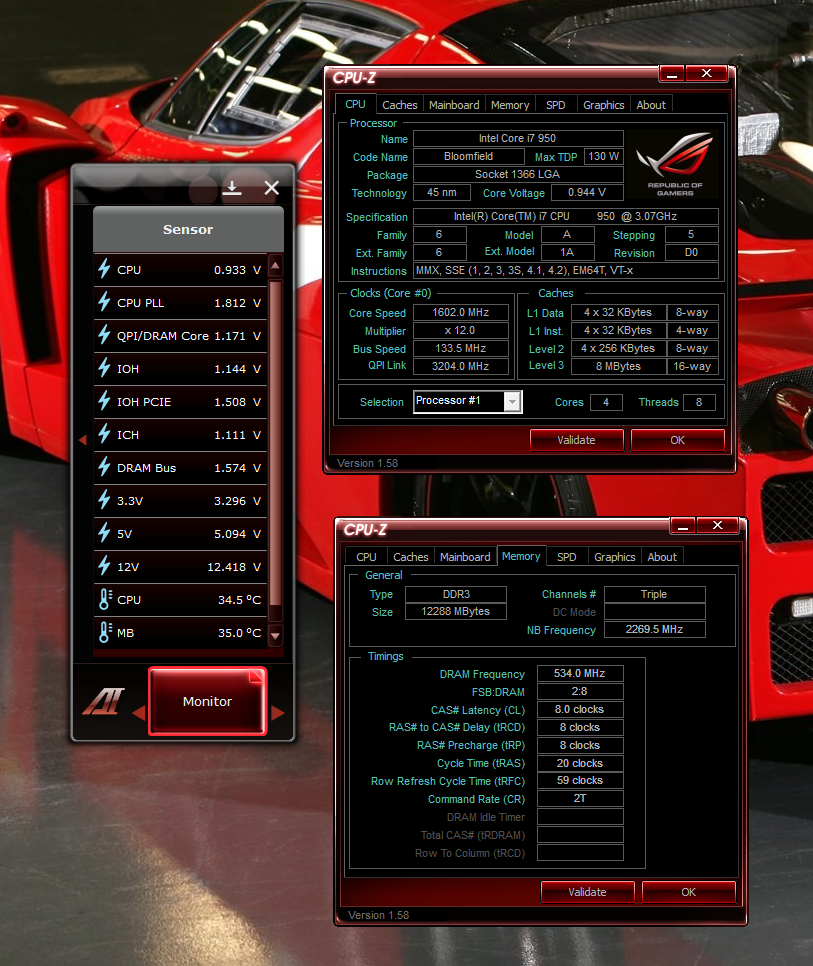Click the Code Name value Bloomfield
Screen dimensions: 813x966
point(468,156)
